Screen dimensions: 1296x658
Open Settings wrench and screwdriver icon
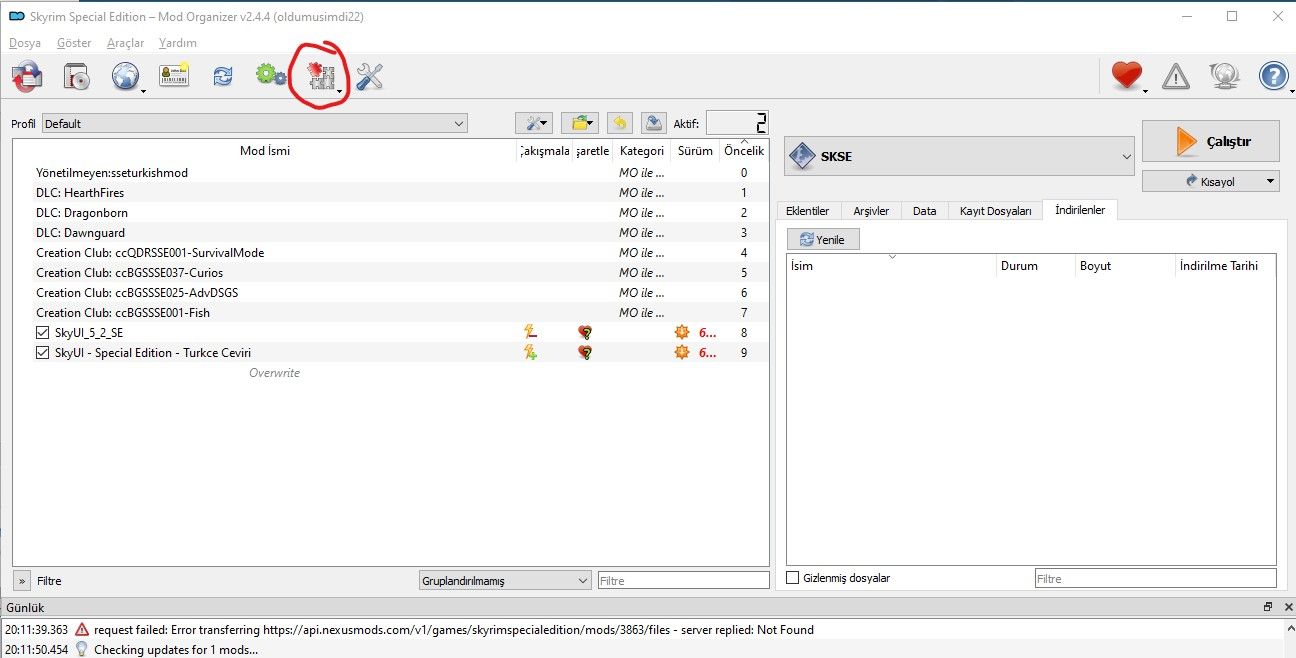[369, 76]
